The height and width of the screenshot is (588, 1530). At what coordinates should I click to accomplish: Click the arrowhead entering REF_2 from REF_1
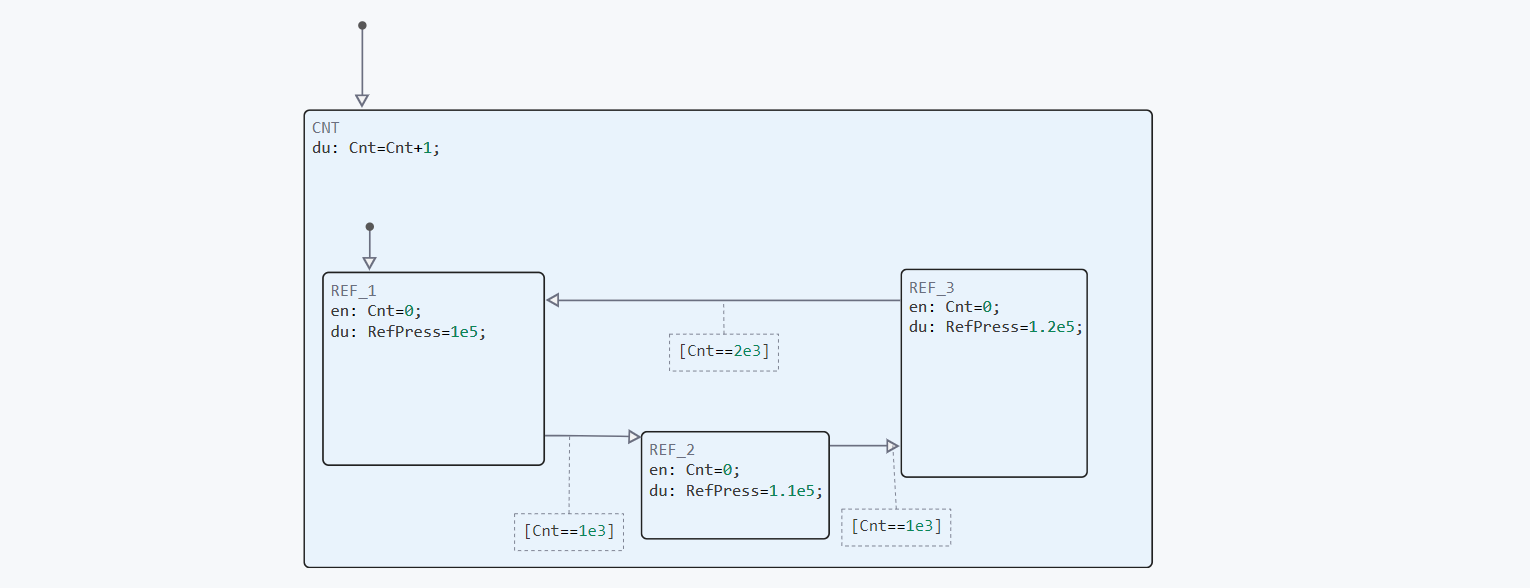pos(634,436)
